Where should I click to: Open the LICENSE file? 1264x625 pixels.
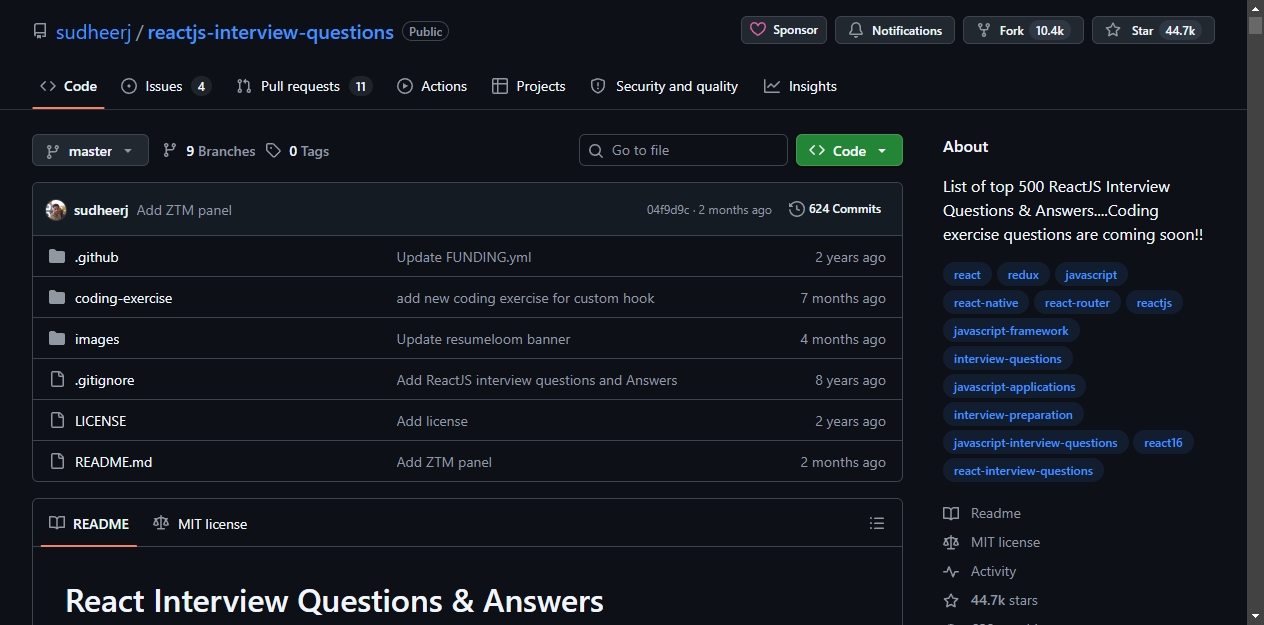pos(101,421)
